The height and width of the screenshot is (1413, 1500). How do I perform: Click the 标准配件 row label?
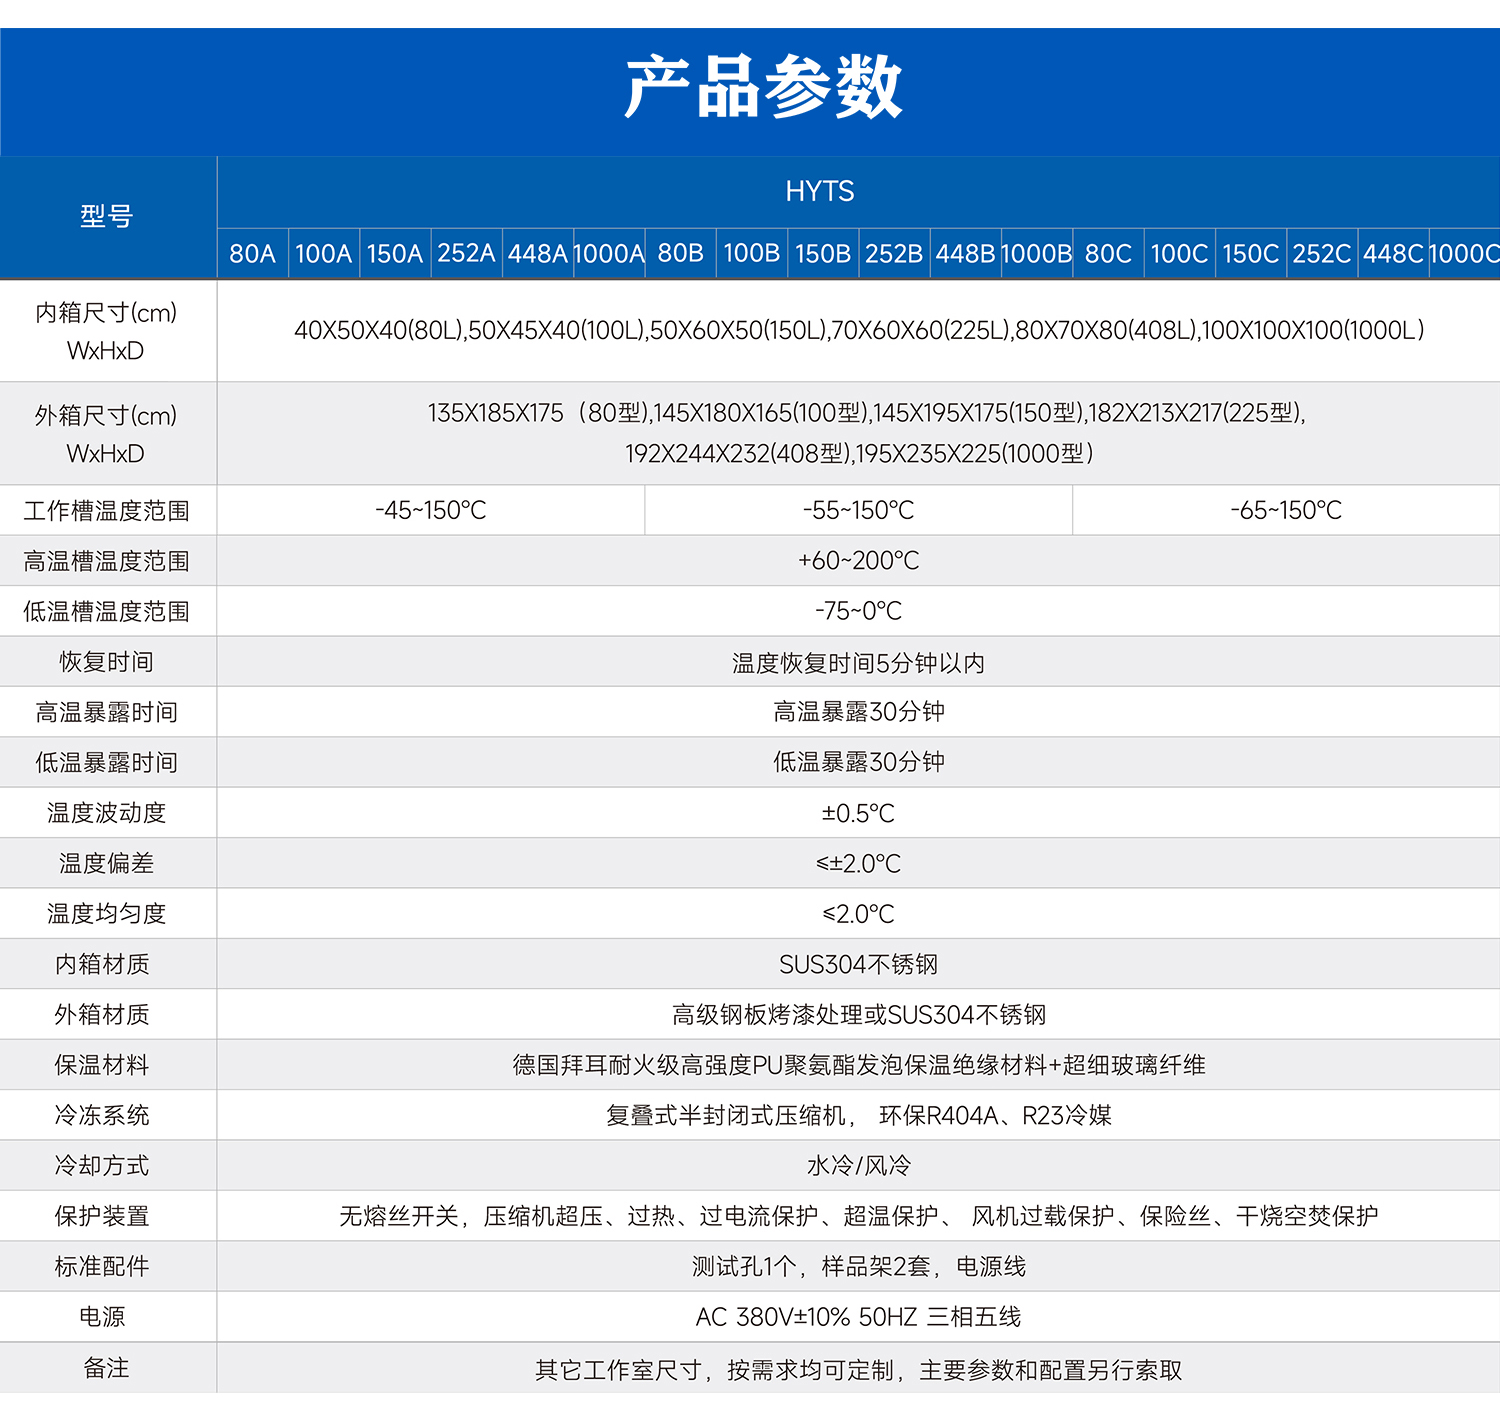[x=102, y=1266]
